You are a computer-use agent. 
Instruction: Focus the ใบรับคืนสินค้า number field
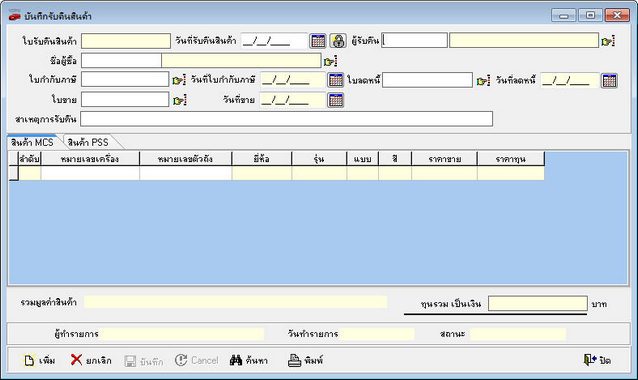(x=126, y=41)
